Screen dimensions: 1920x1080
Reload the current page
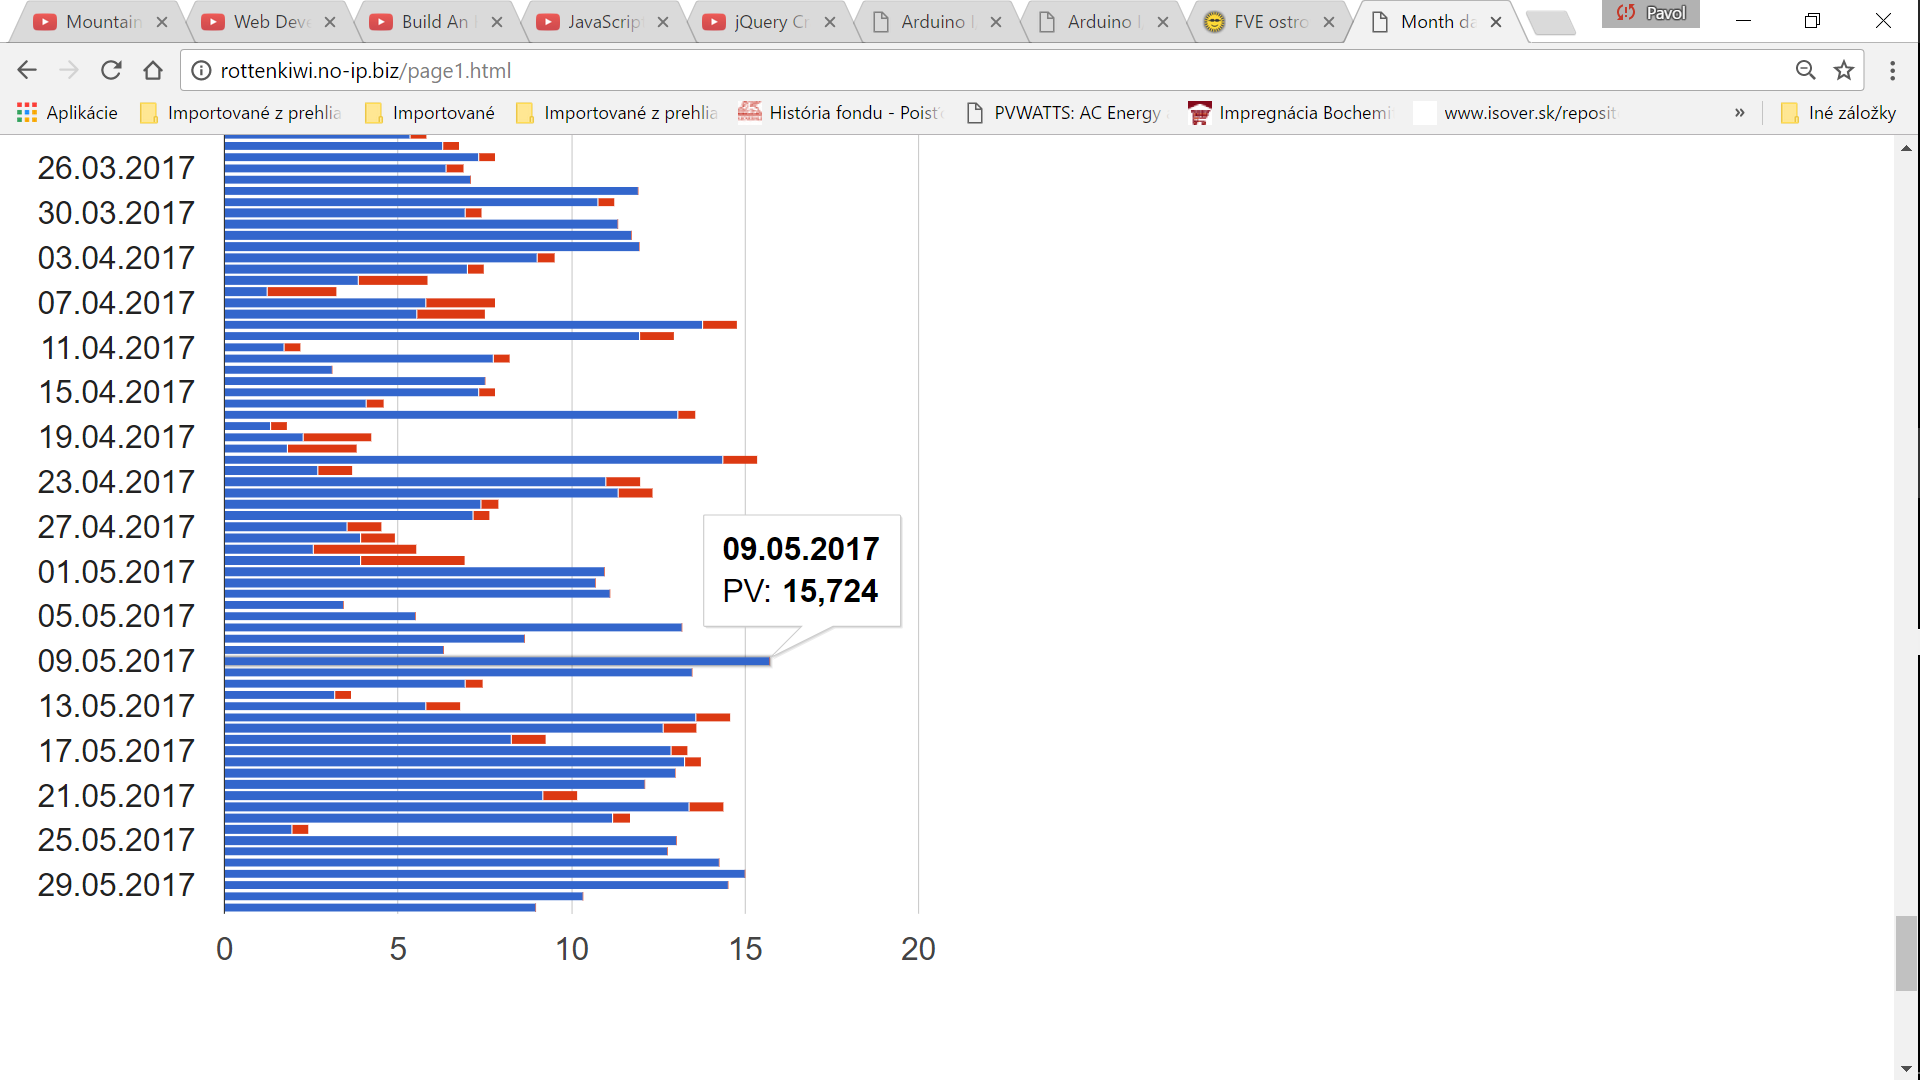click(111, 70)
